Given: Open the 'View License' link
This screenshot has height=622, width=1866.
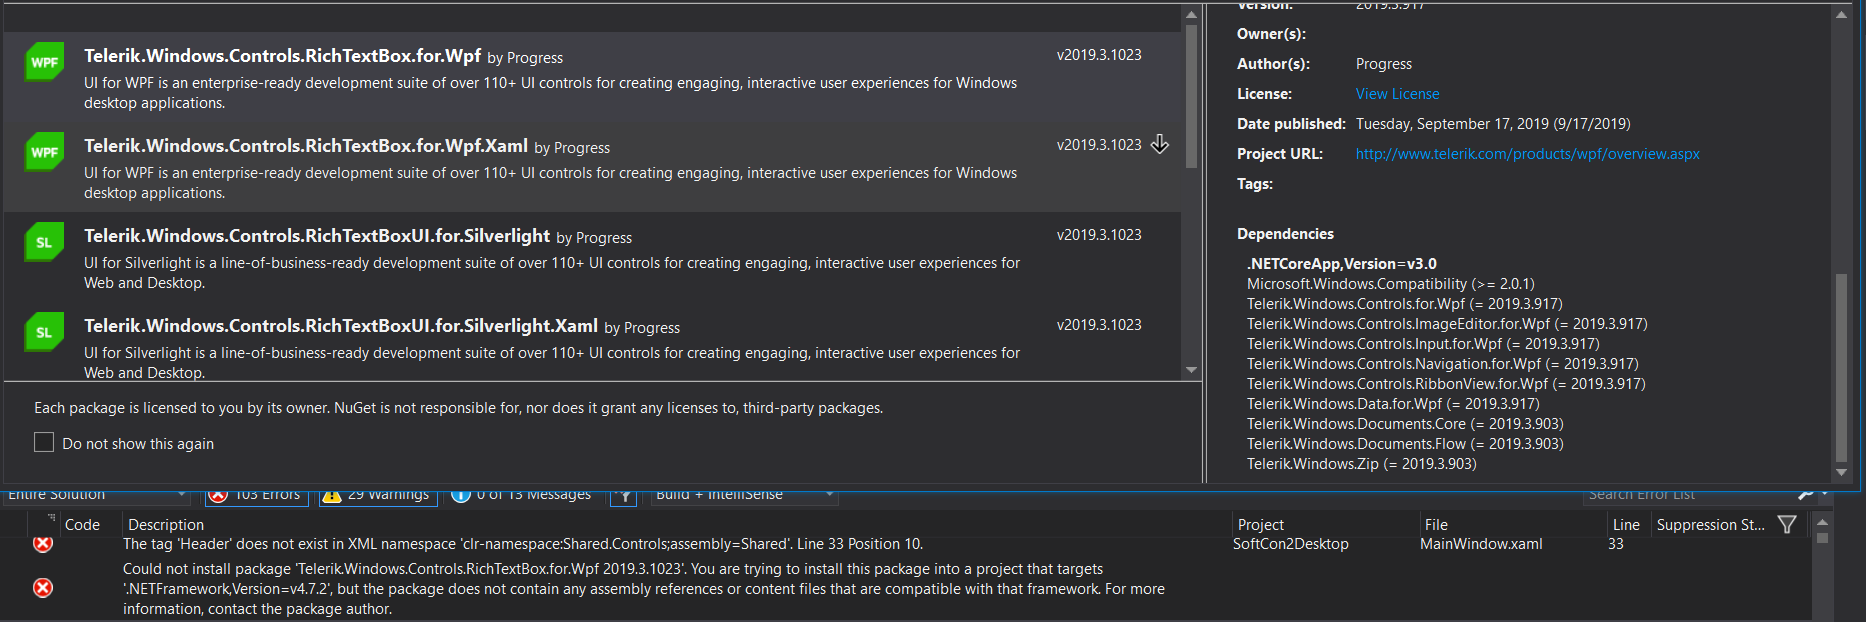Looking at the screenshot, I should [1397, 94].
